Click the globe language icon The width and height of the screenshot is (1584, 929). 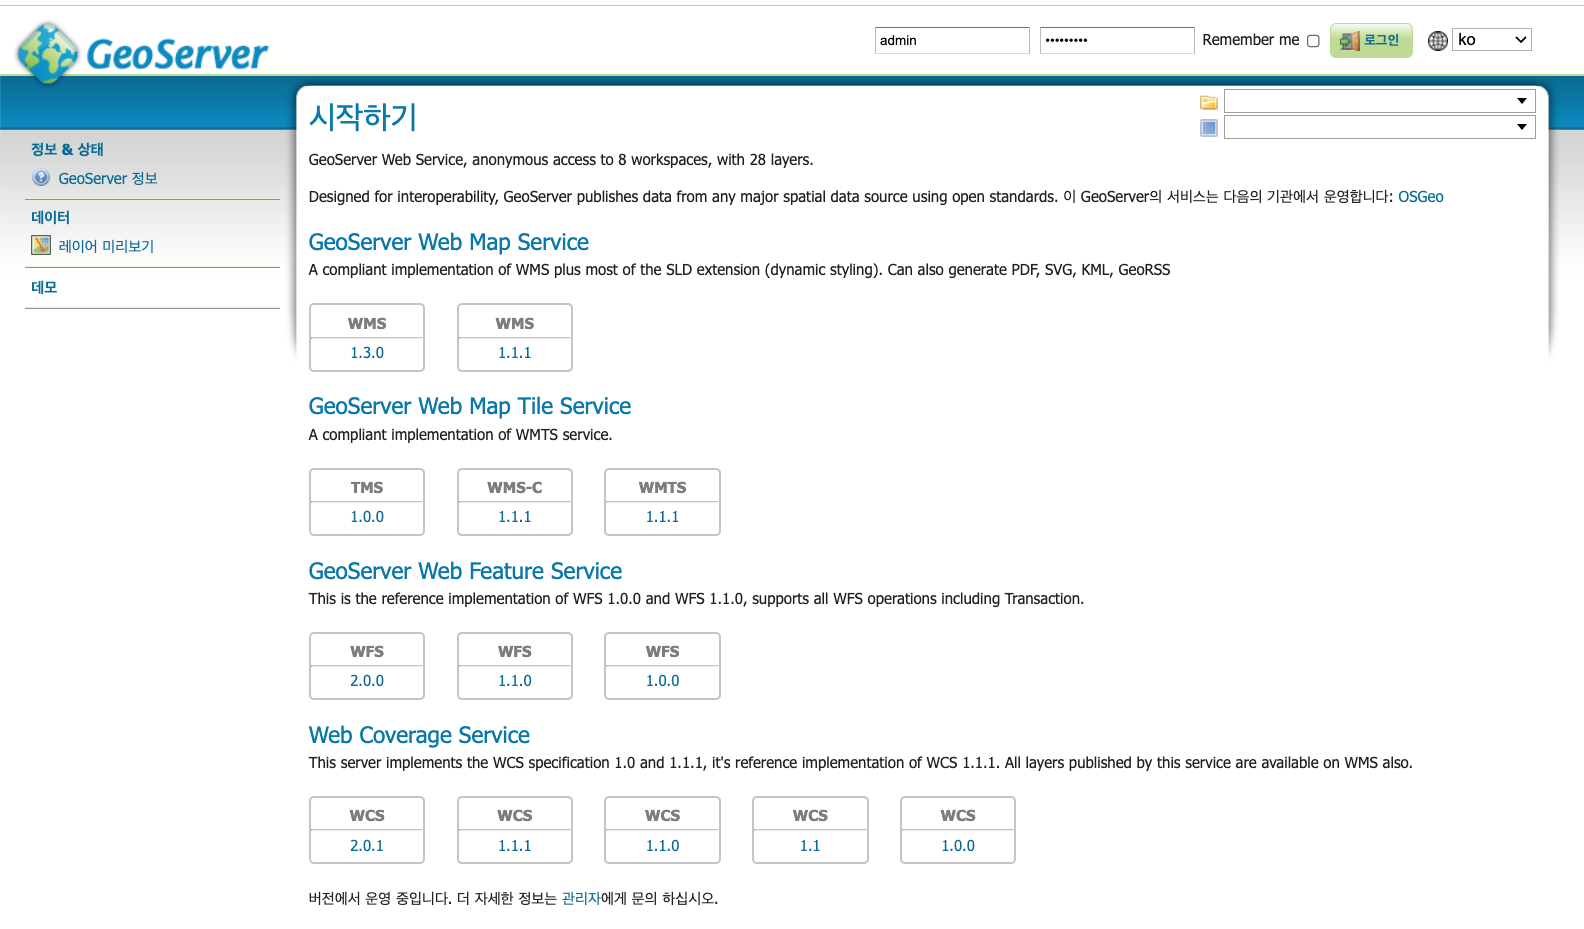coord(1438,41)
